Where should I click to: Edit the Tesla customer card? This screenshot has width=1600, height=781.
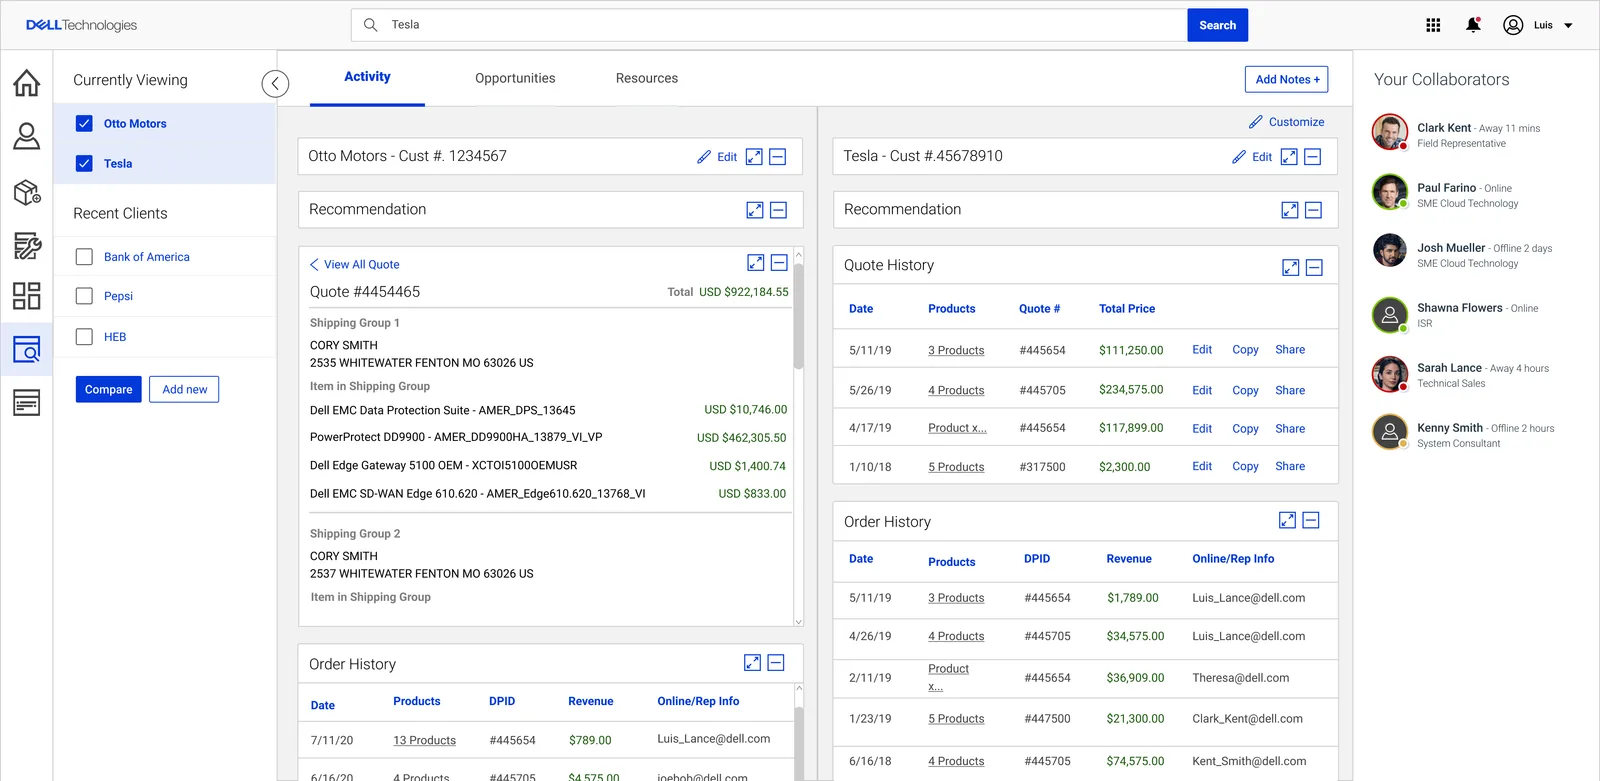click(x=1252, y=157)
